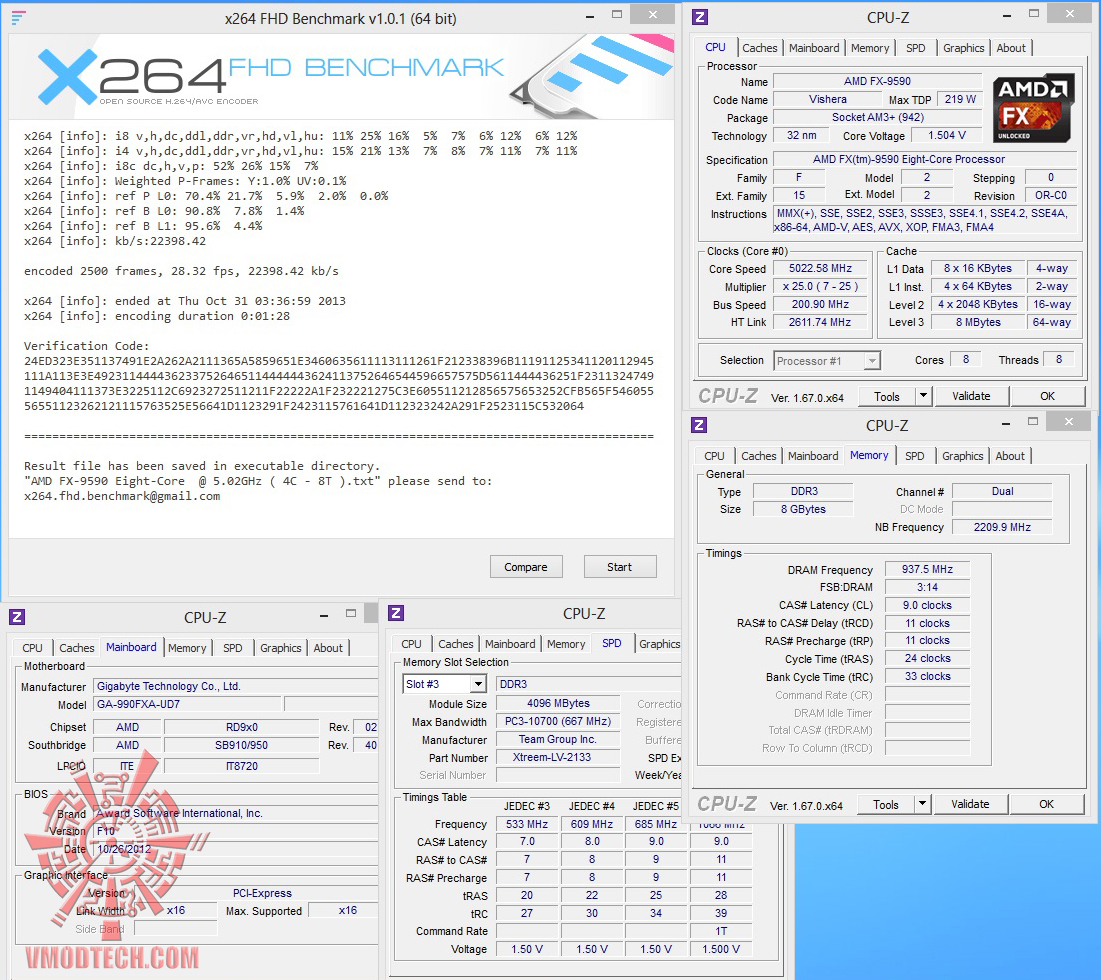
Task: Click the encoded 2500 frames result line
Action: (x=181, y=271)
